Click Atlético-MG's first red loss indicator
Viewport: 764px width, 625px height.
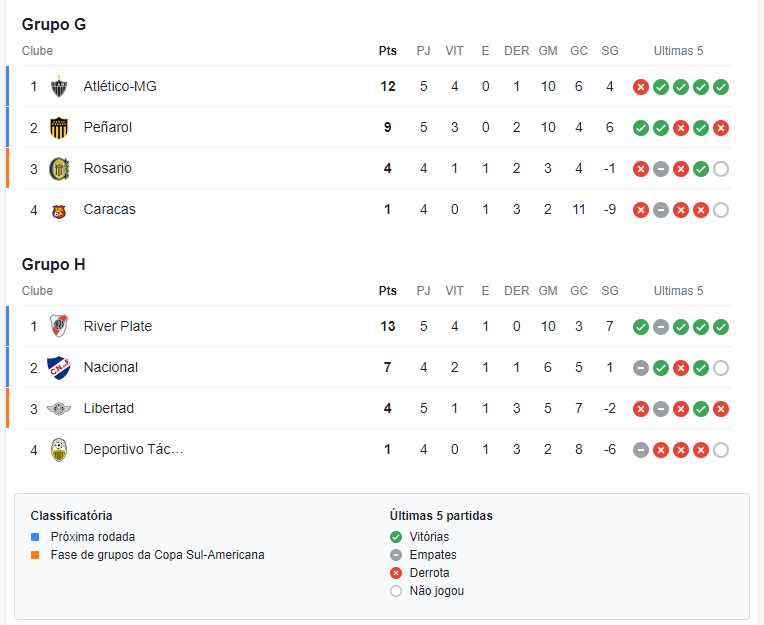pyautogui.click(x=641, y=87)
